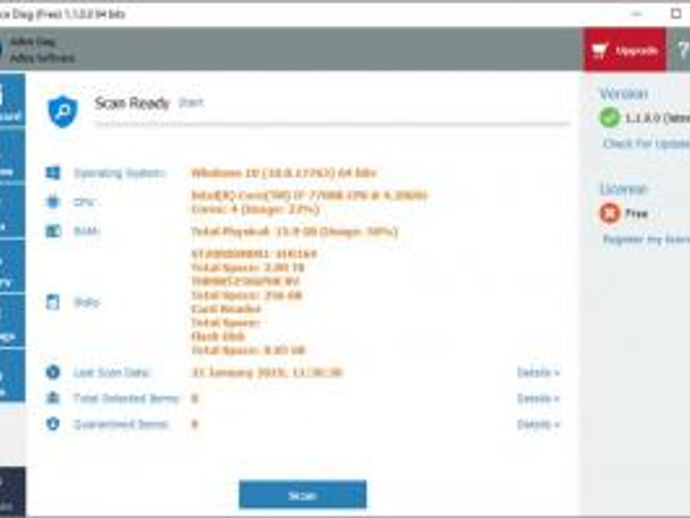Click the Total Detected Items icon
The height and width of the screenshot is (518, 690).
coord(53,398)
